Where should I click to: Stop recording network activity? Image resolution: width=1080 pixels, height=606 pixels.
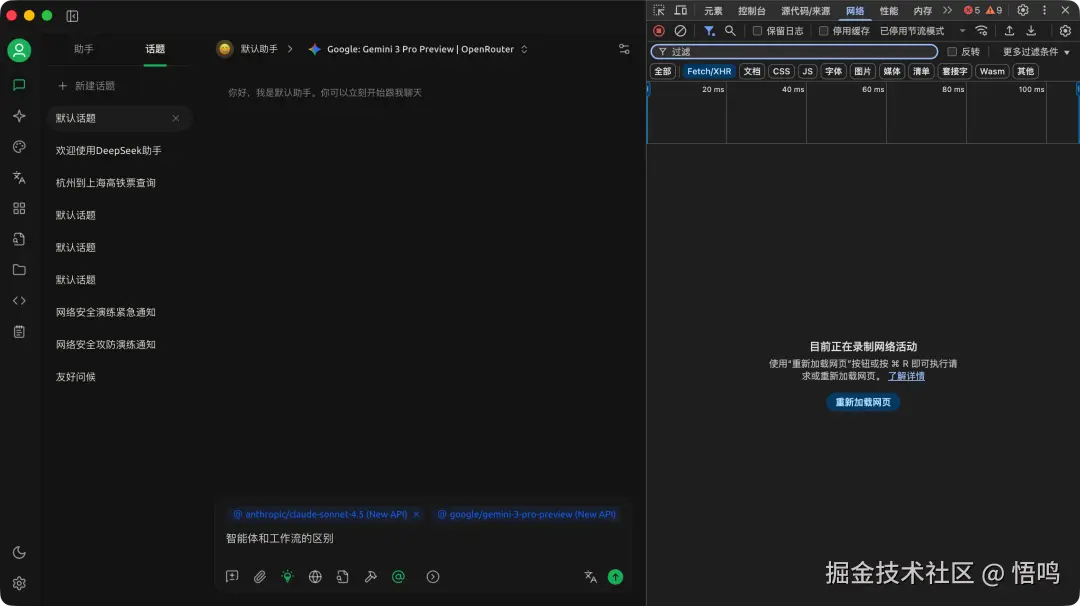658,31
